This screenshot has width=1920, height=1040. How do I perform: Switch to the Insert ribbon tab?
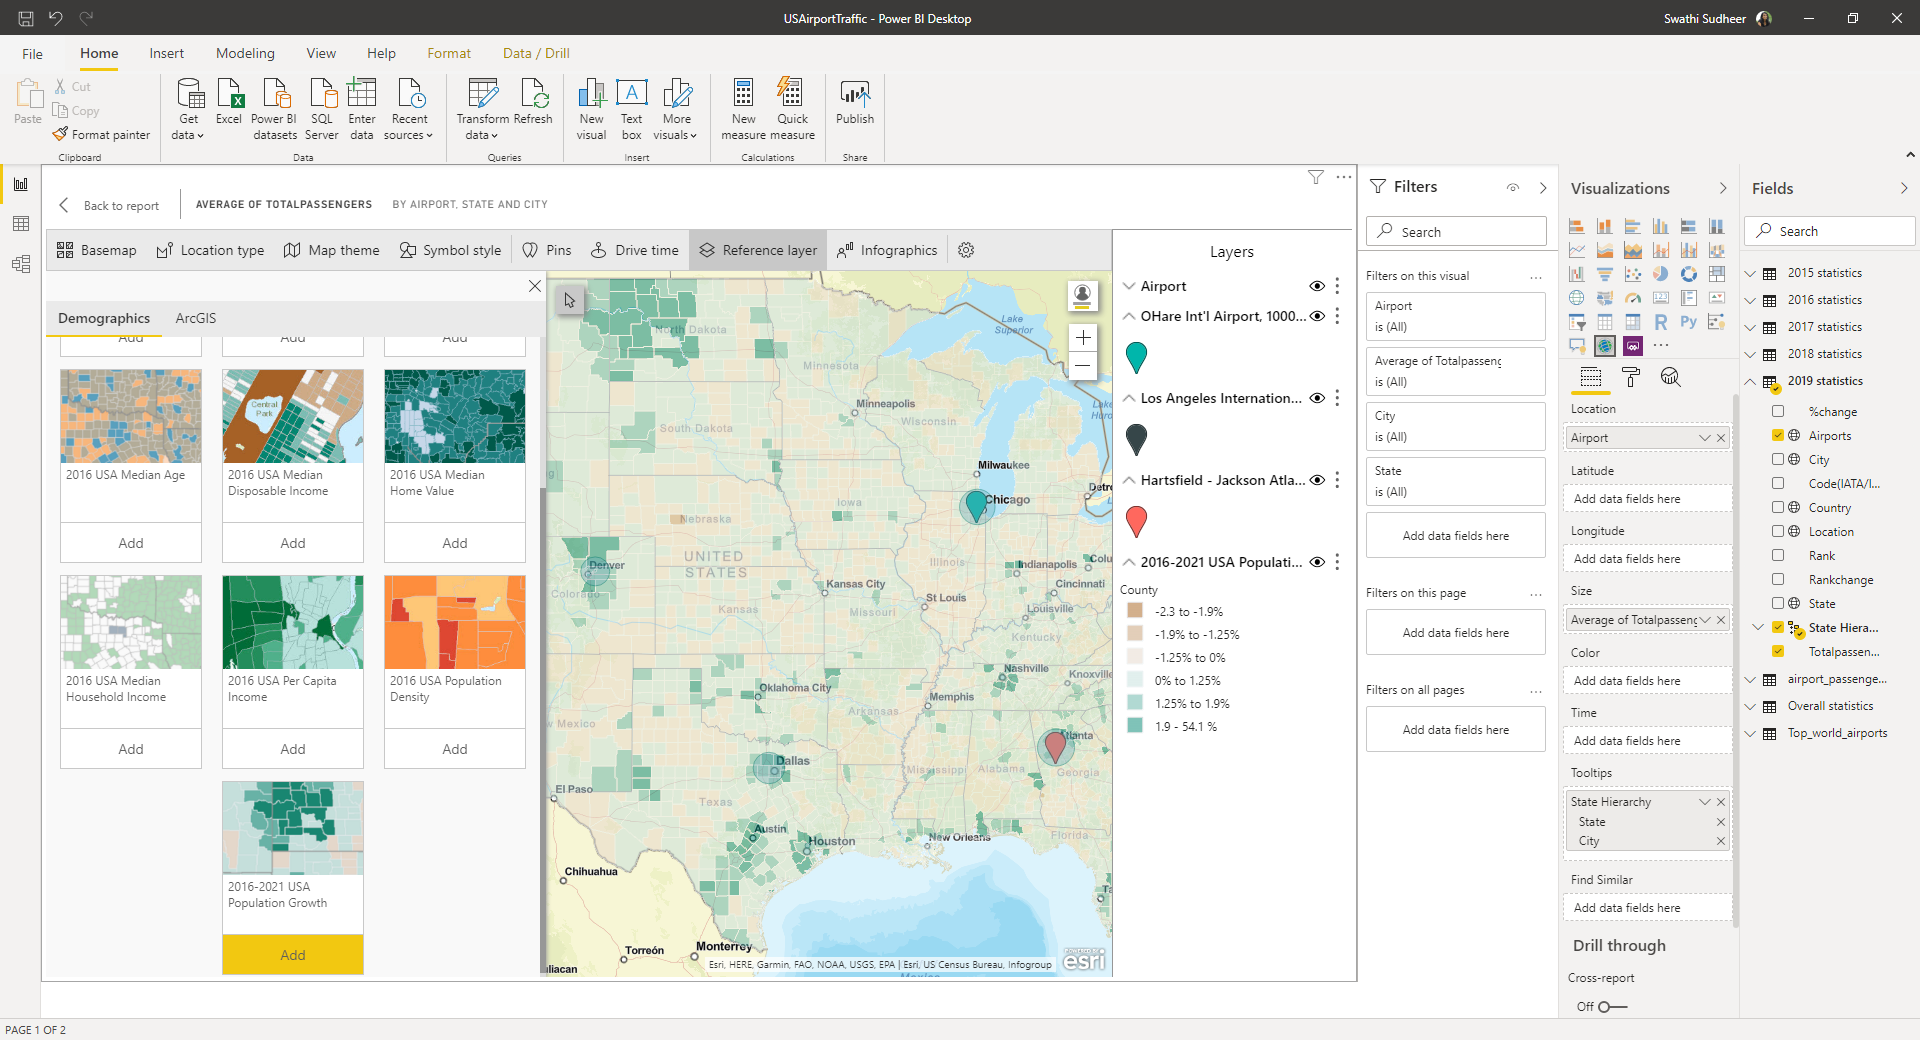pos(167,54)
